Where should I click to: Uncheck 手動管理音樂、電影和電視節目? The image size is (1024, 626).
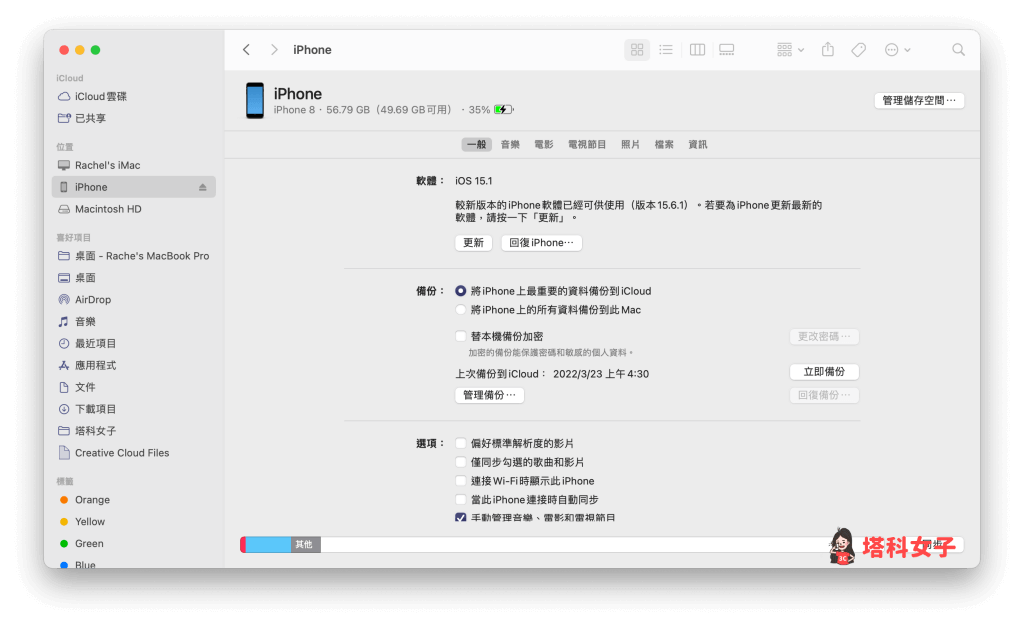click(460, 518)
